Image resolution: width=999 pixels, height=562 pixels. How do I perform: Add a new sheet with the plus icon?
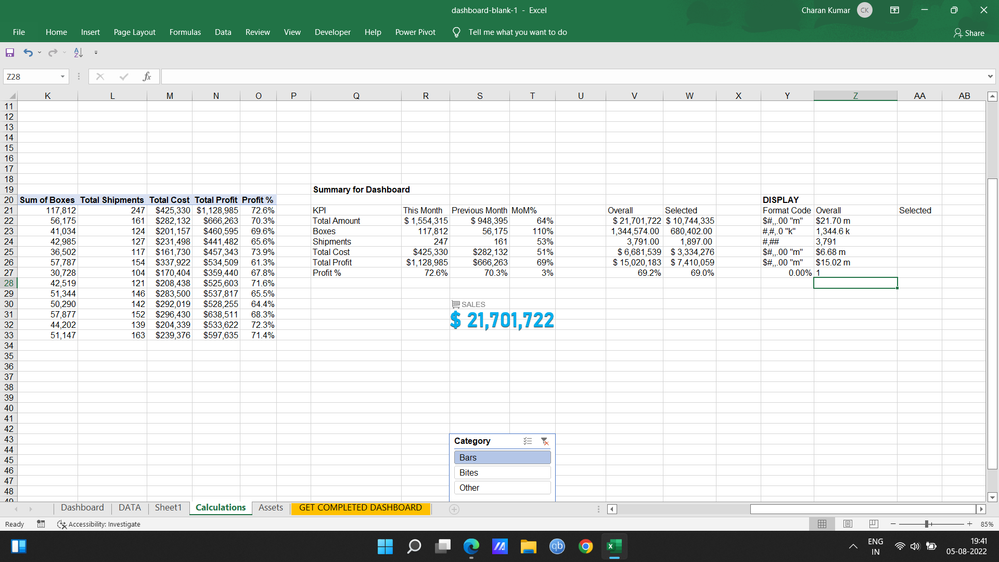tap(454, 509)
